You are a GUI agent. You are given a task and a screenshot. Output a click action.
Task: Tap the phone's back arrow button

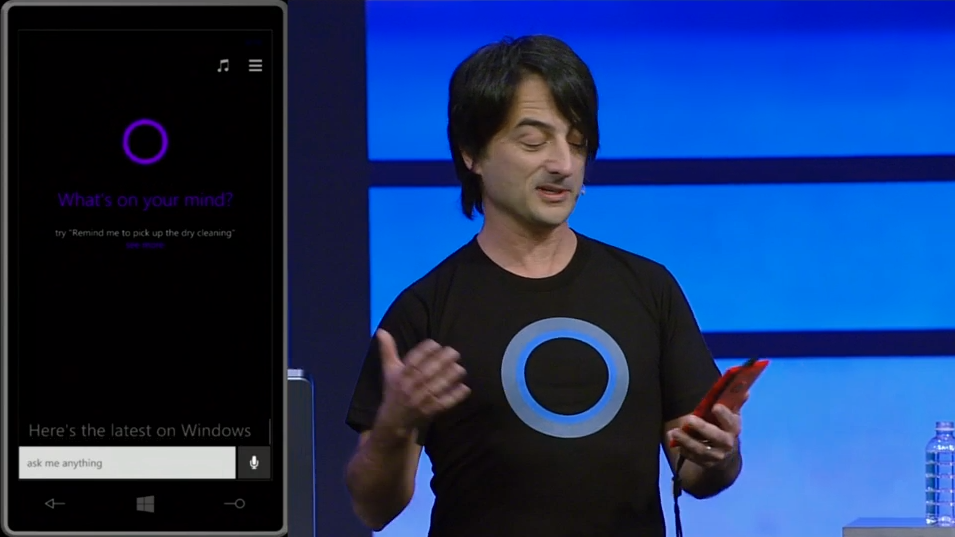[55, 504]
